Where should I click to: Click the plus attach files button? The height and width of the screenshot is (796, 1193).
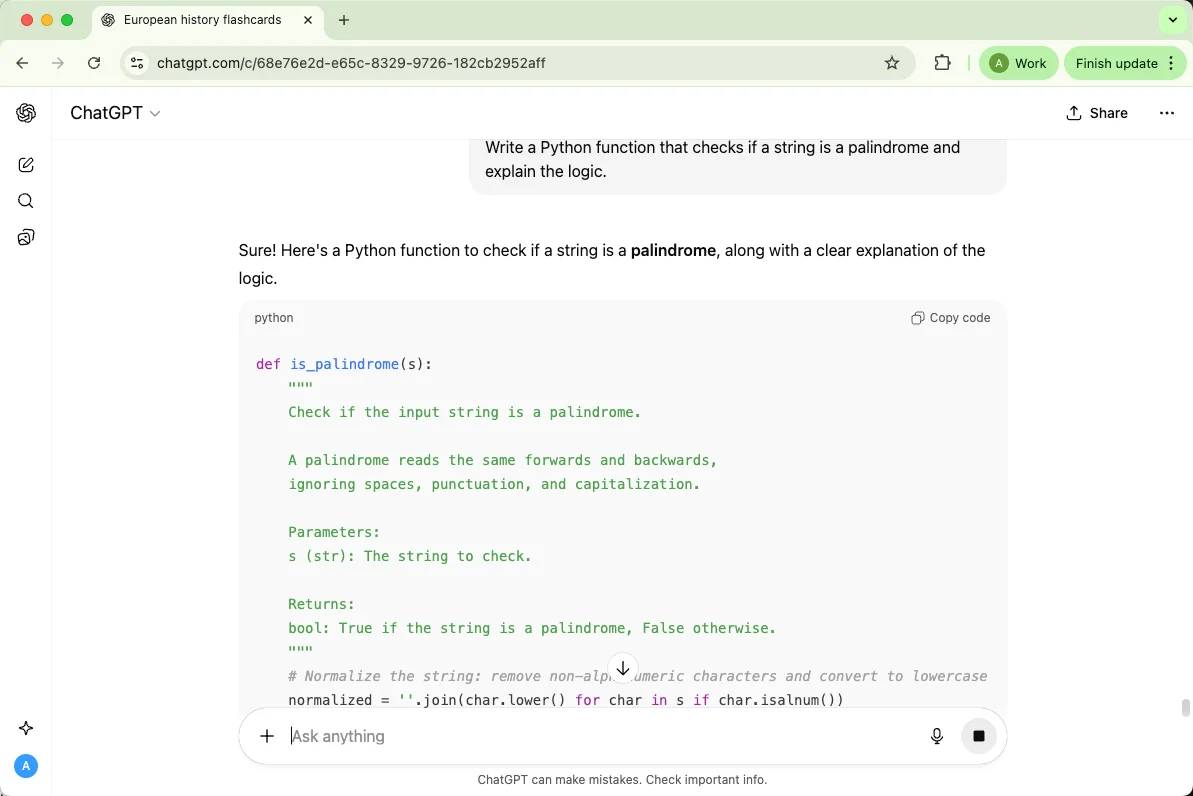267,736
